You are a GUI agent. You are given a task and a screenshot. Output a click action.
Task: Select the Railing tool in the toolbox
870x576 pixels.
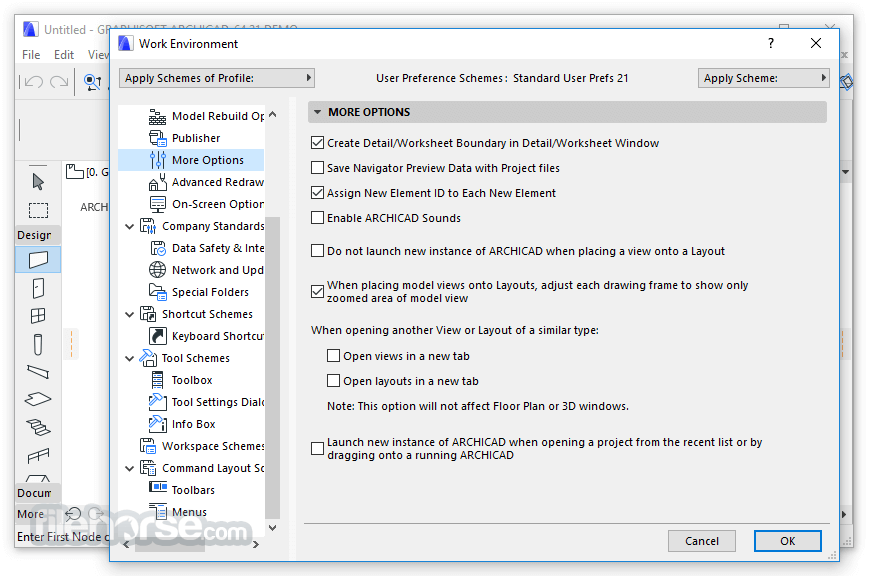[38, 456]
